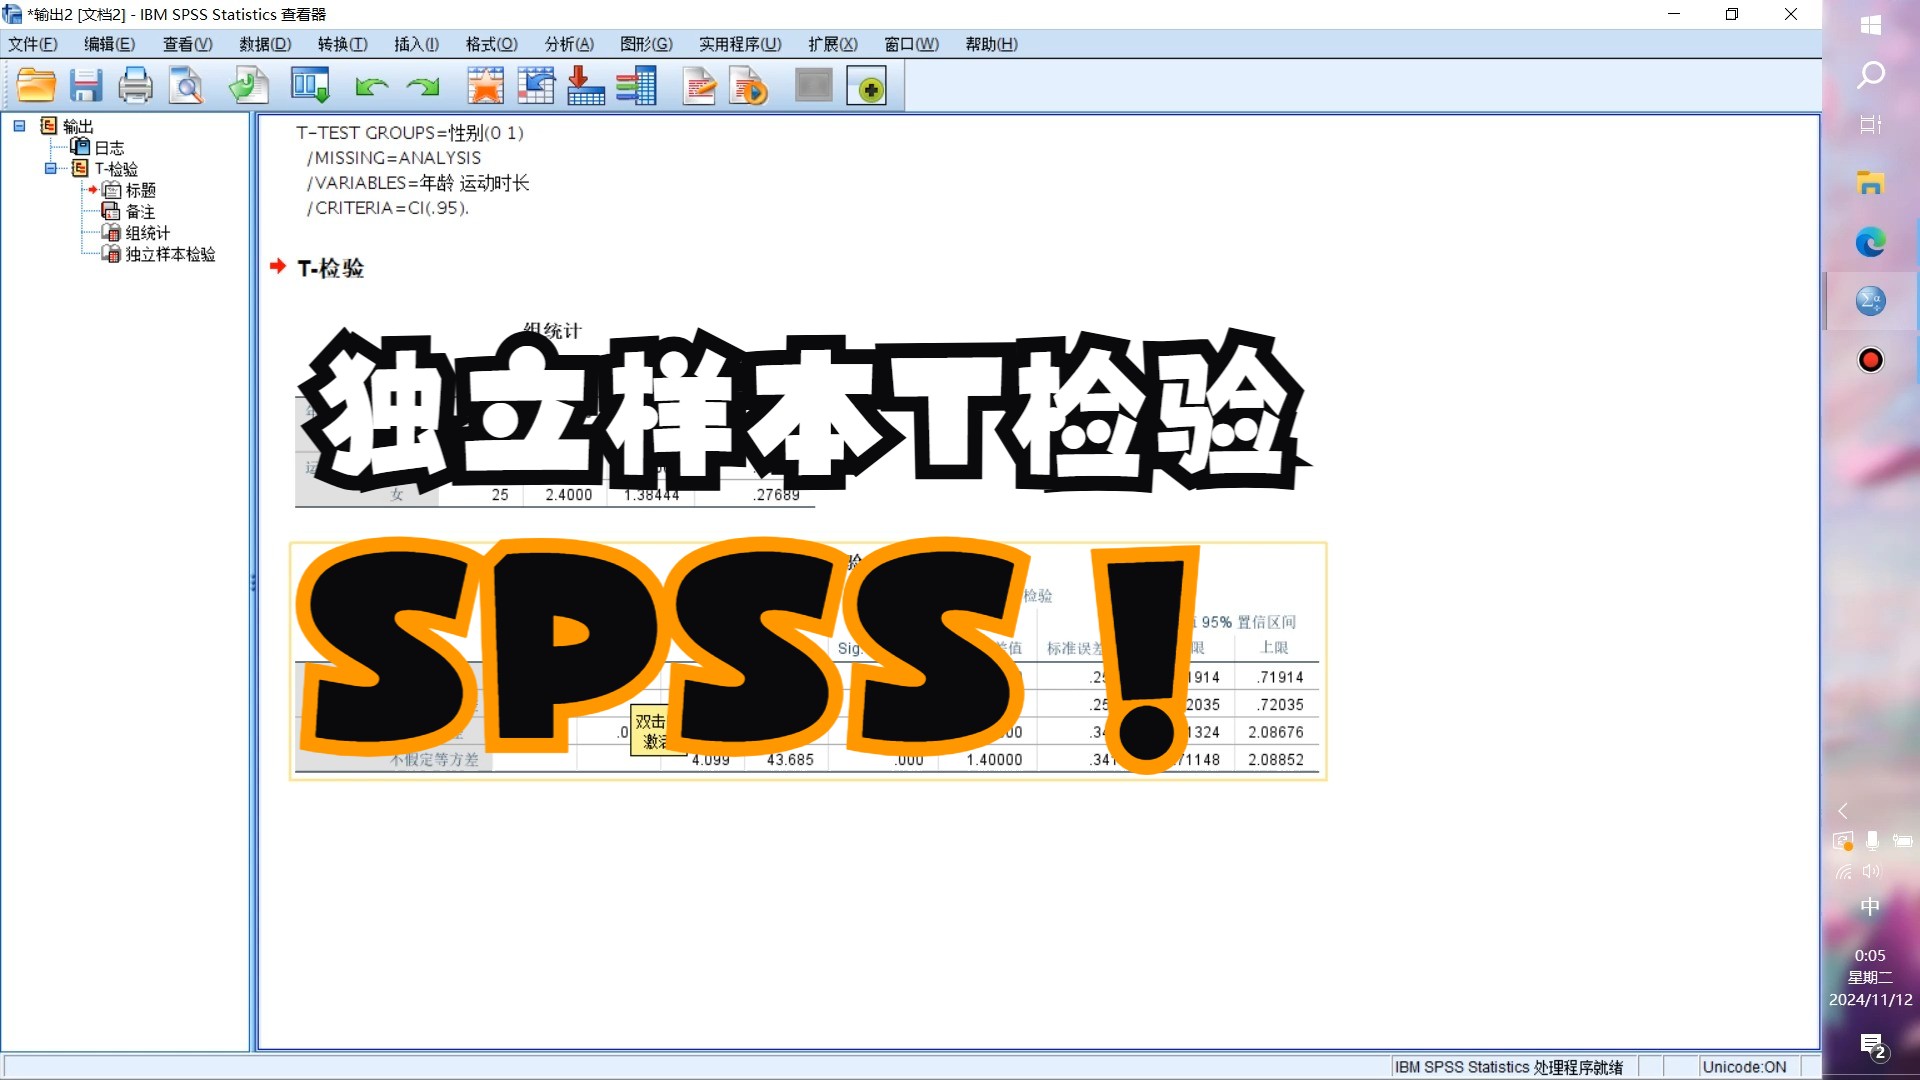
Task: Open Windows Search
Action: pyautogui.click(x=1870, y=75)
